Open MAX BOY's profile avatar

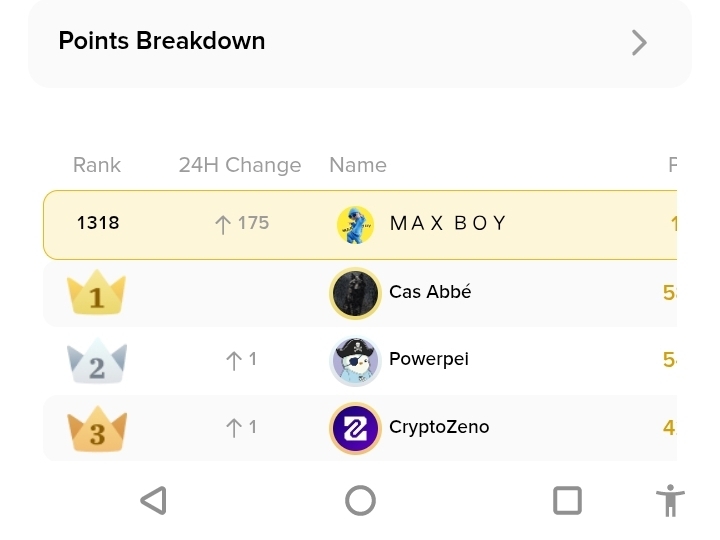355,224
